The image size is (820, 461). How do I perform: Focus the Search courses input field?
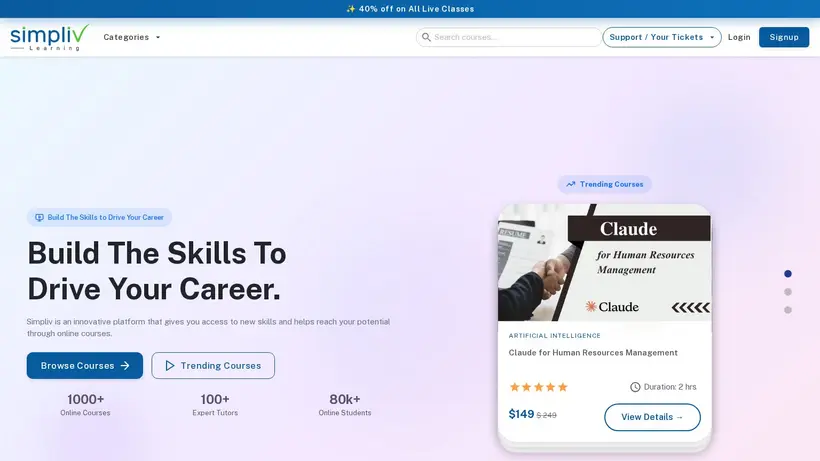[509, 37]
